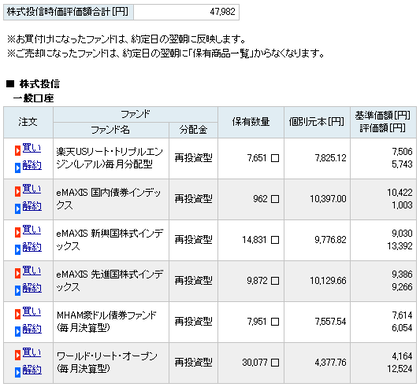
Task: Click the ■ 株式投信 section heading
Action: tap(33, 84)
